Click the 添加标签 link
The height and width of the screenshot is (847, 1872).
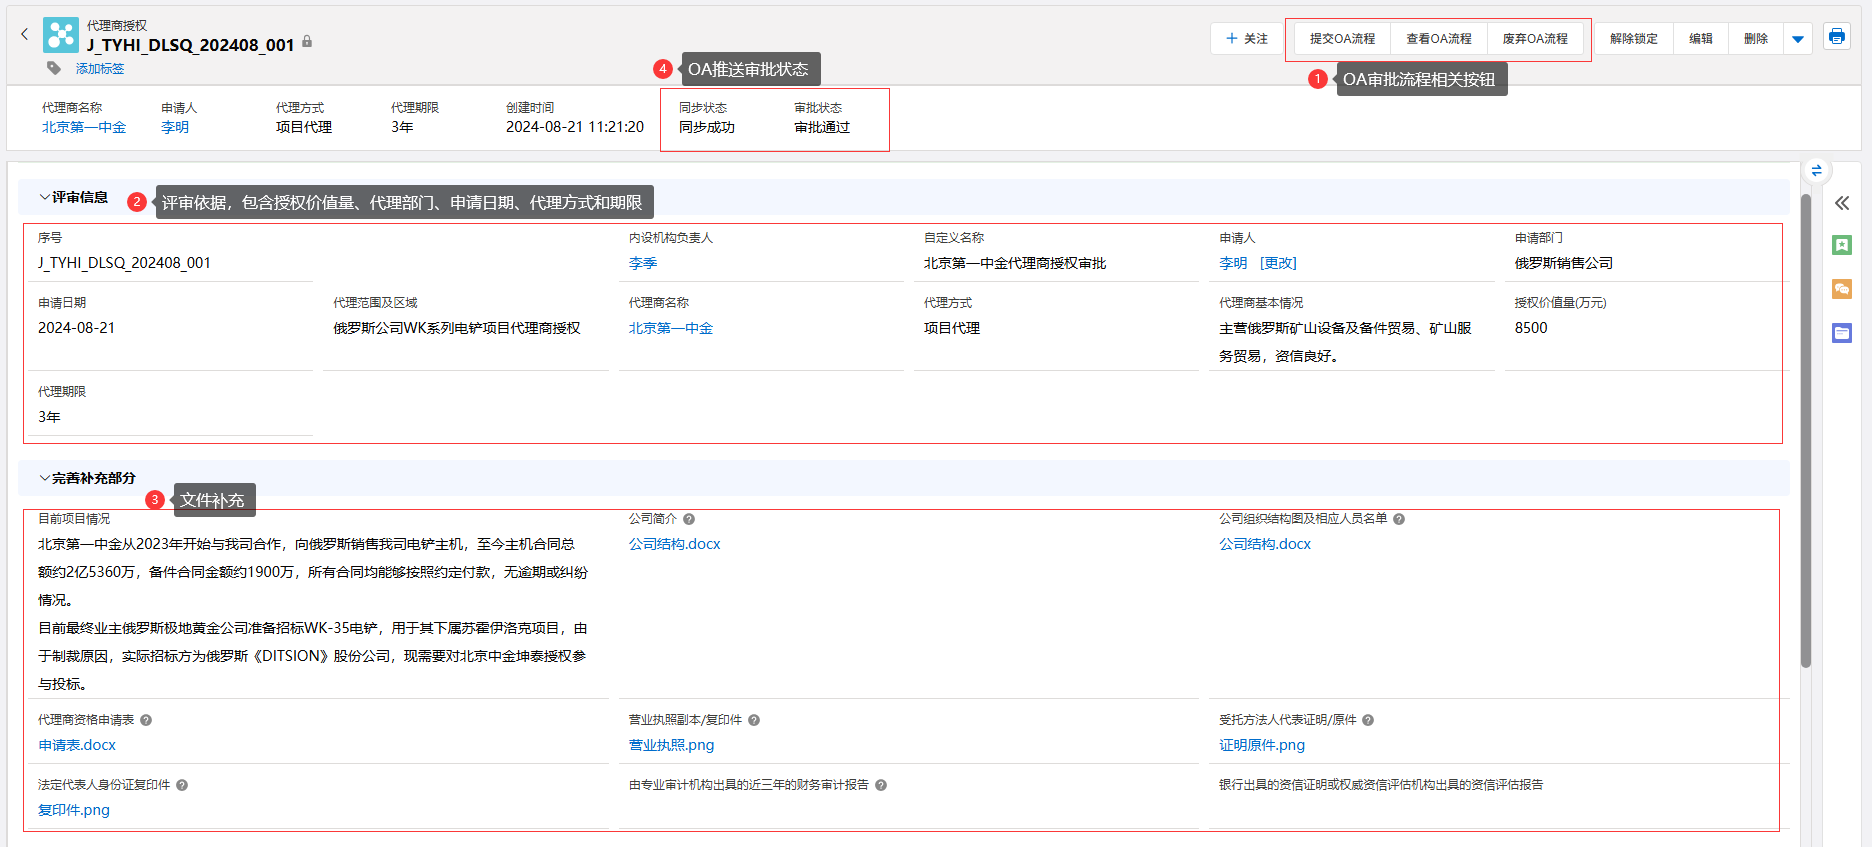point(100,69)
